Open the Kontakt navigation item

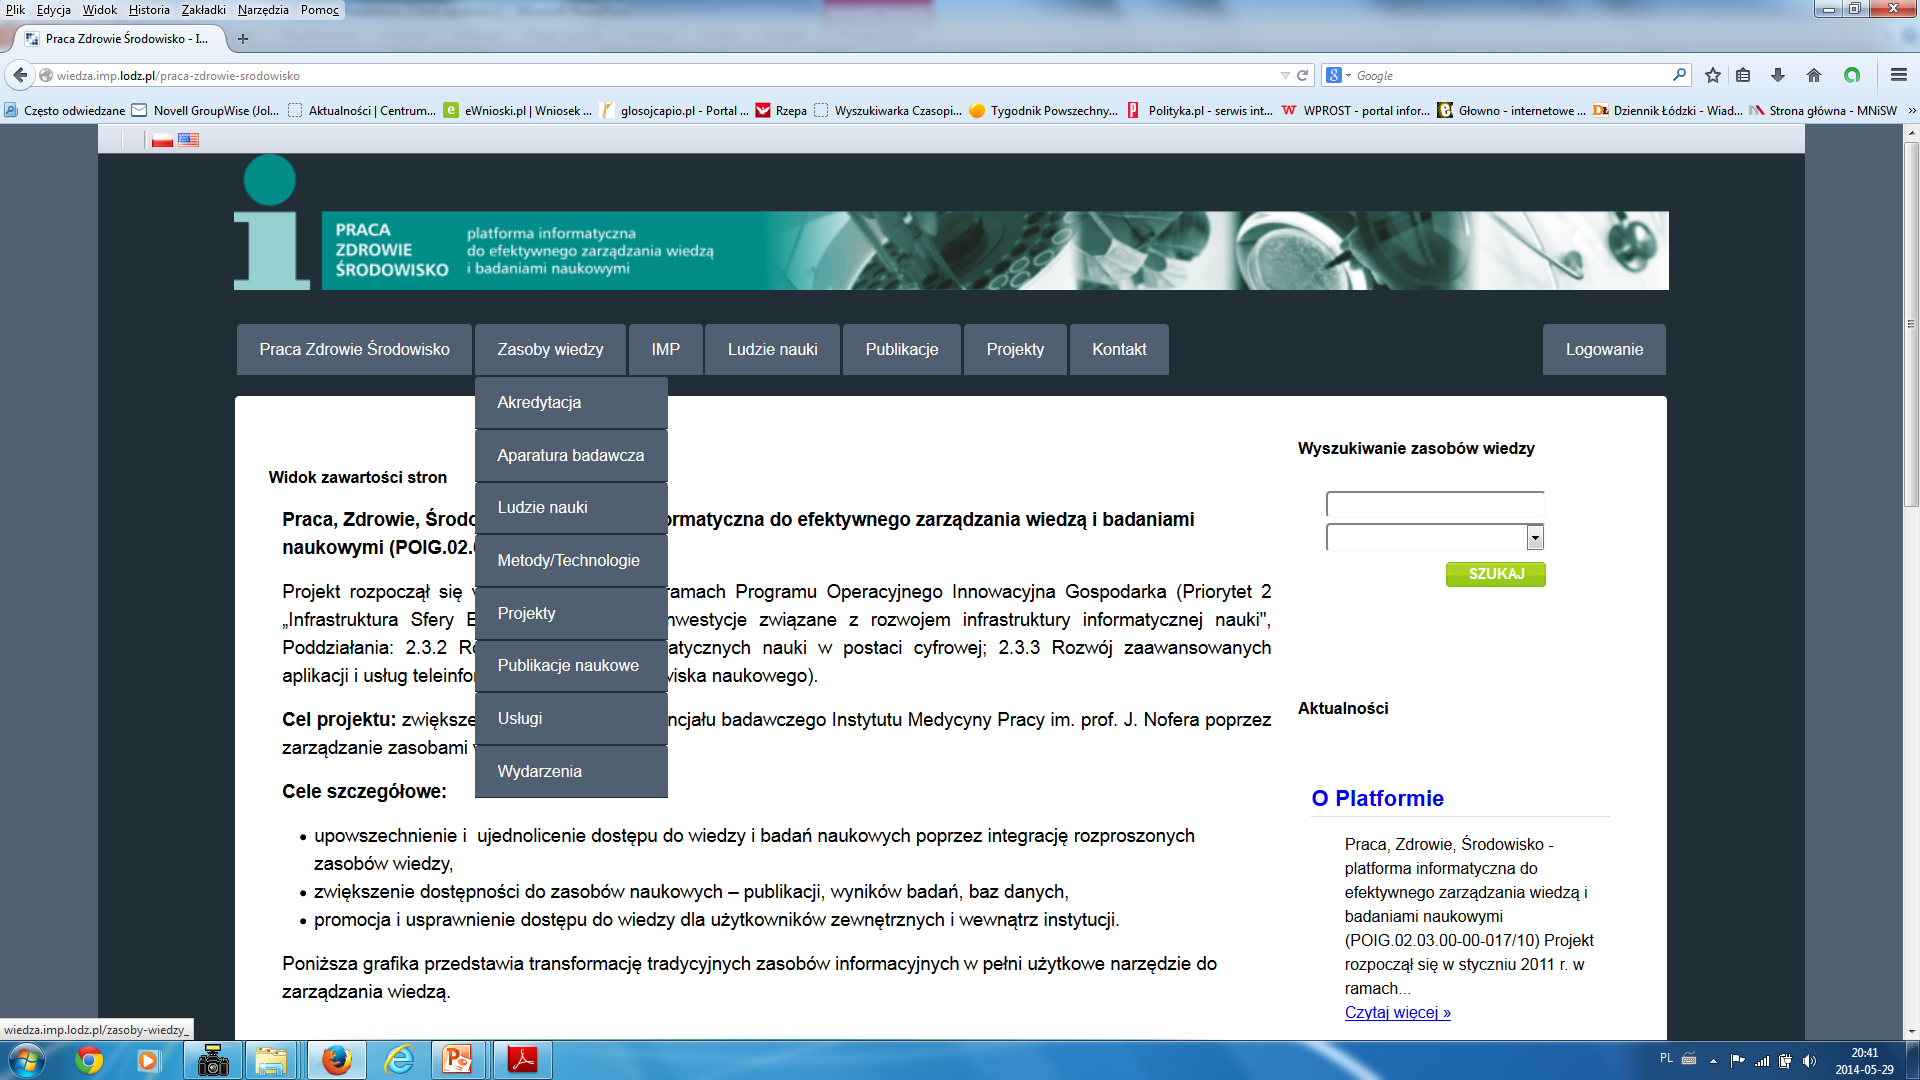pos(1119,349)
